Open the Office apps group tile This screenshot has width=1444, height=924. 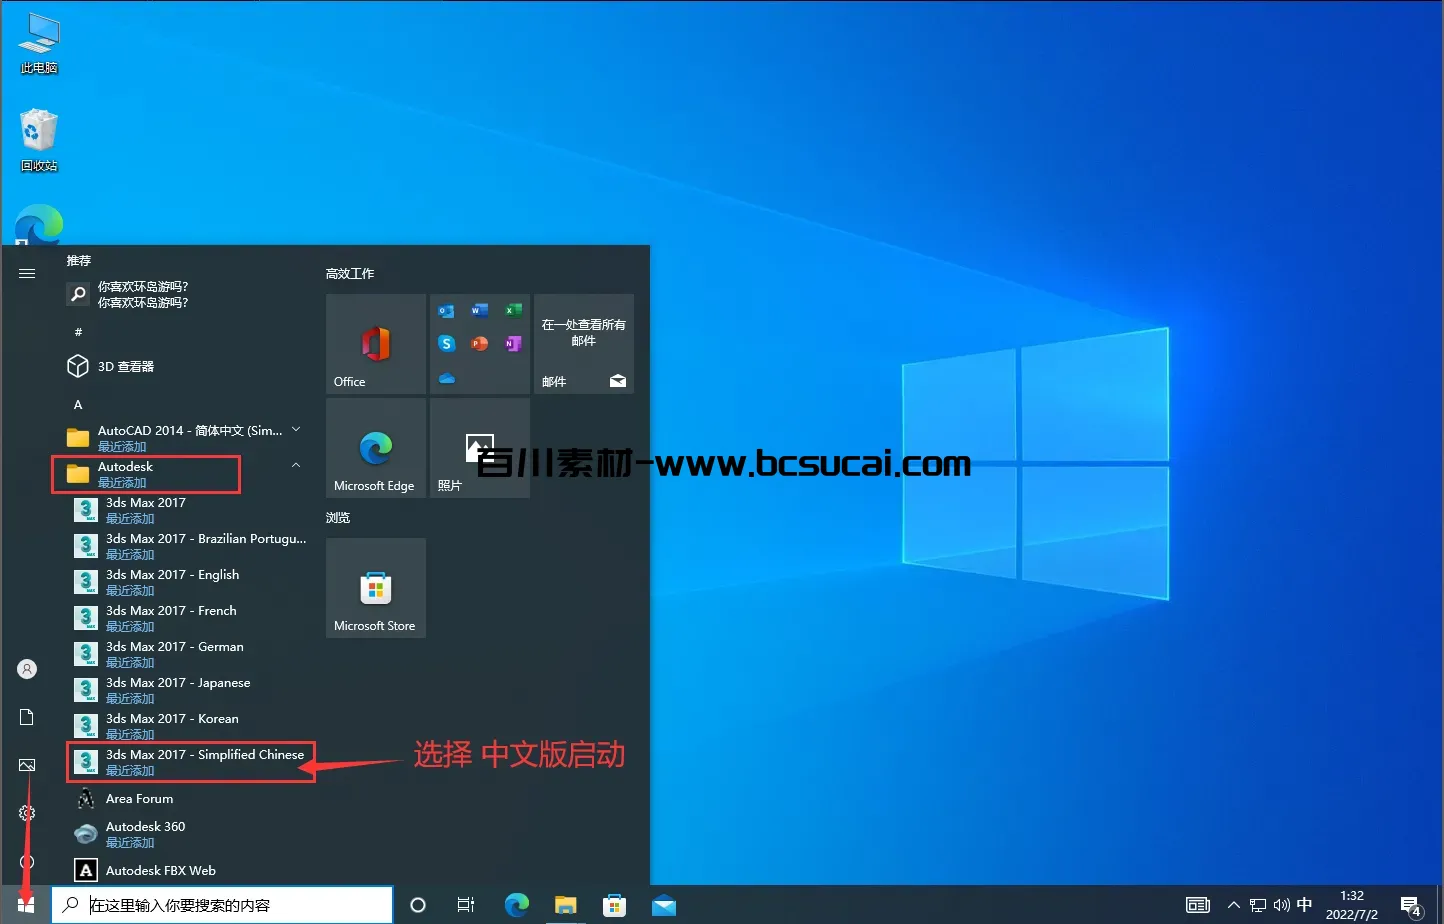click(x=480, y=344)
